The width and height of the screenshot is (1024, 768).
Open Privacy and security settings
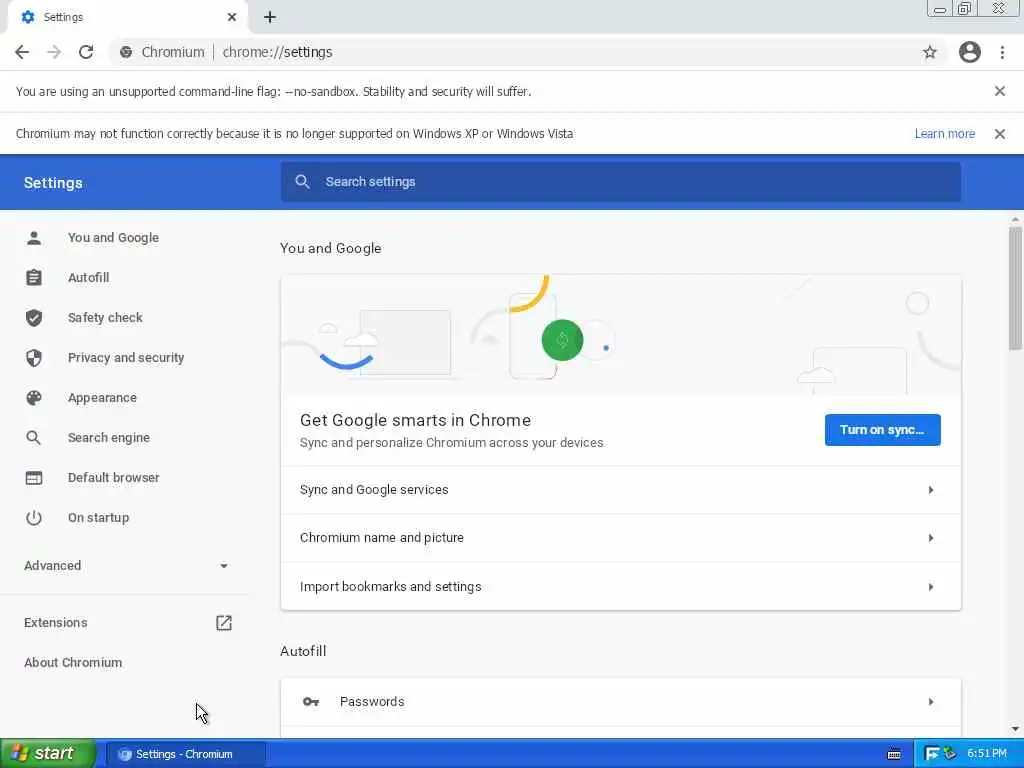125,358
